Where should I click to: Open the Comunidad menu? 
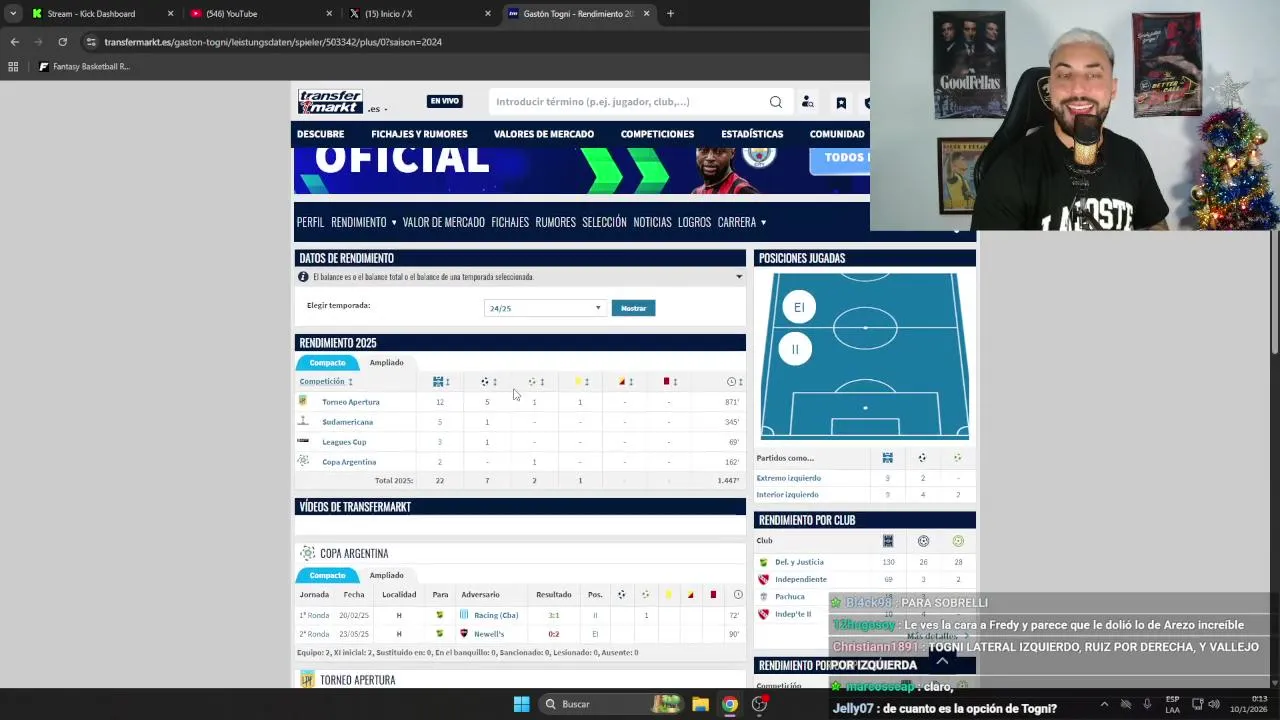pos(837,134)
